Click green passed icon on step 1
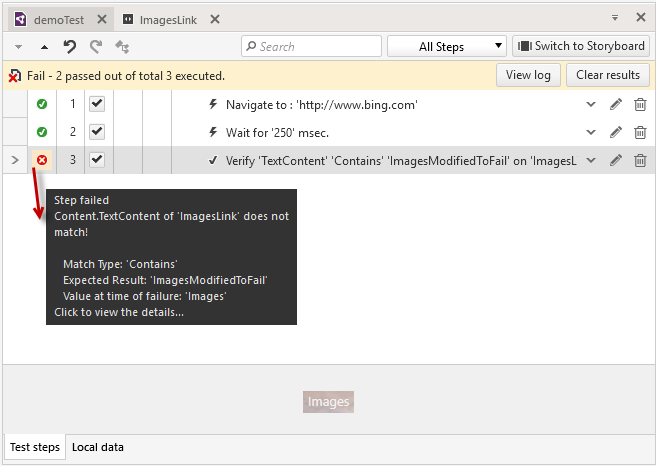Viewport: 656px width, 466px height. click(x=42, y=104)
